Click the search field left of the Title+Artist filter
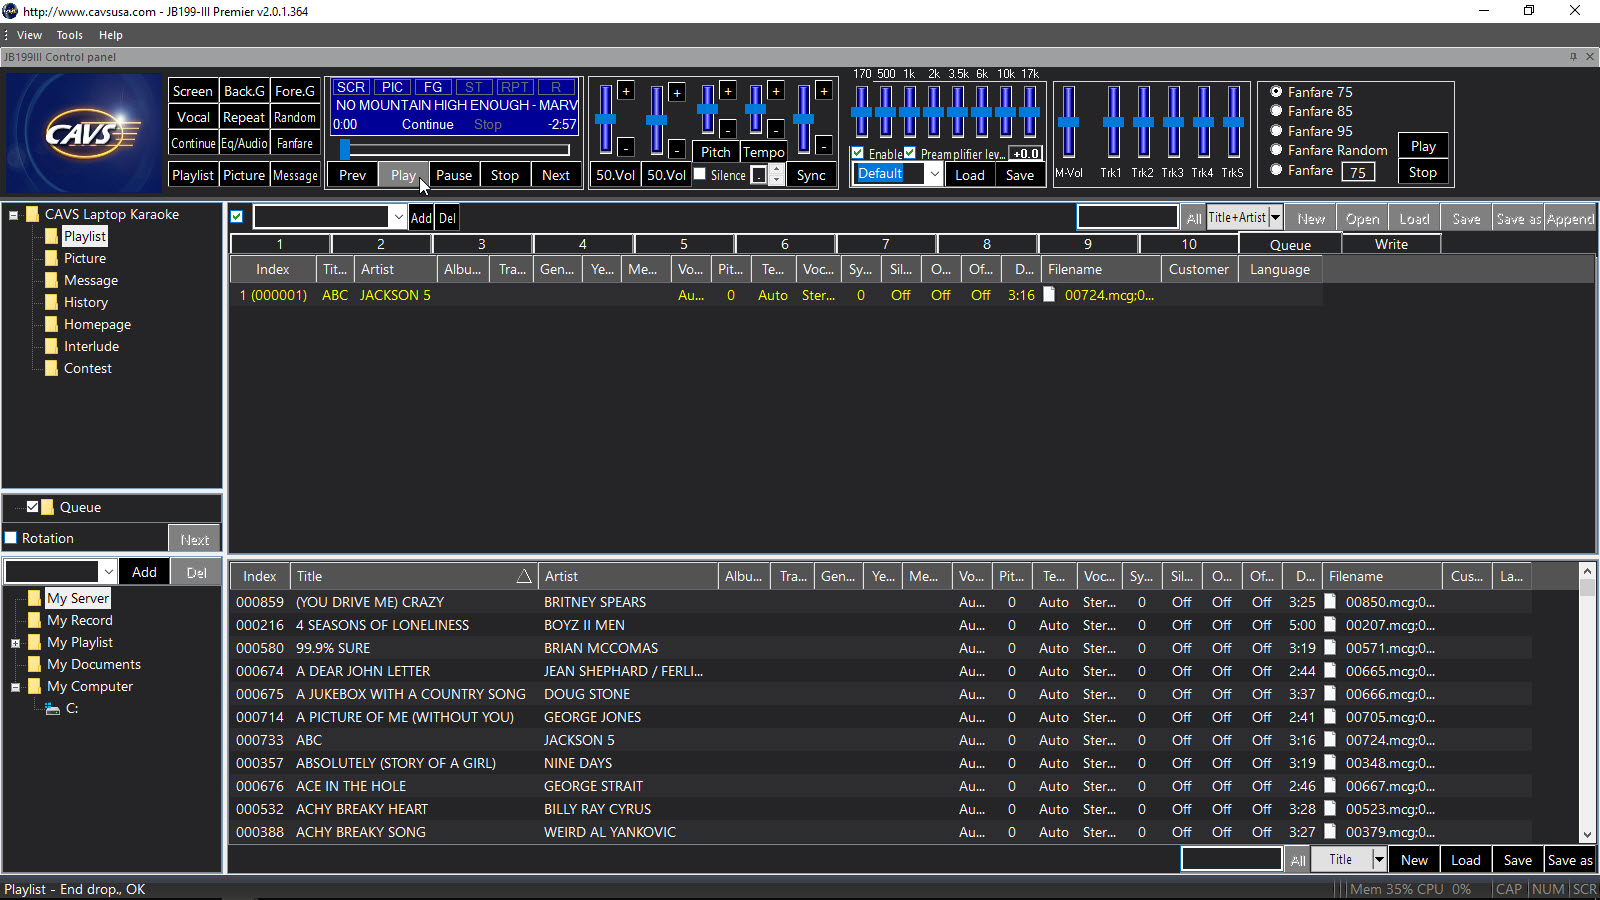Image resolution: width=1600 pixels, height=900 pixels. click(1127, 217)
